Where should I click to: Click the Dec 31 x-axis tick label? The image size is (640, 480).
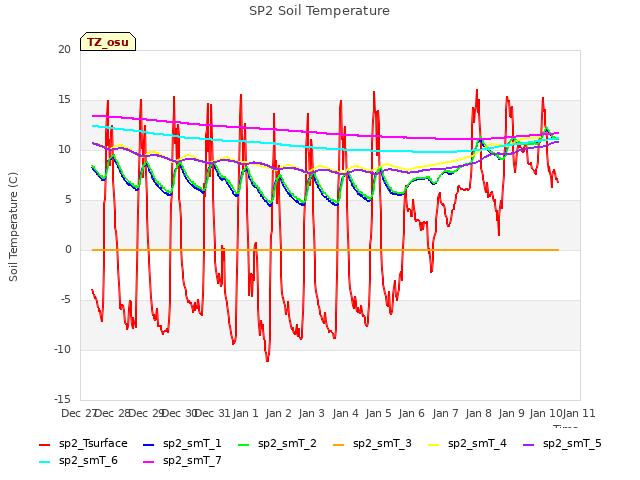213,413
